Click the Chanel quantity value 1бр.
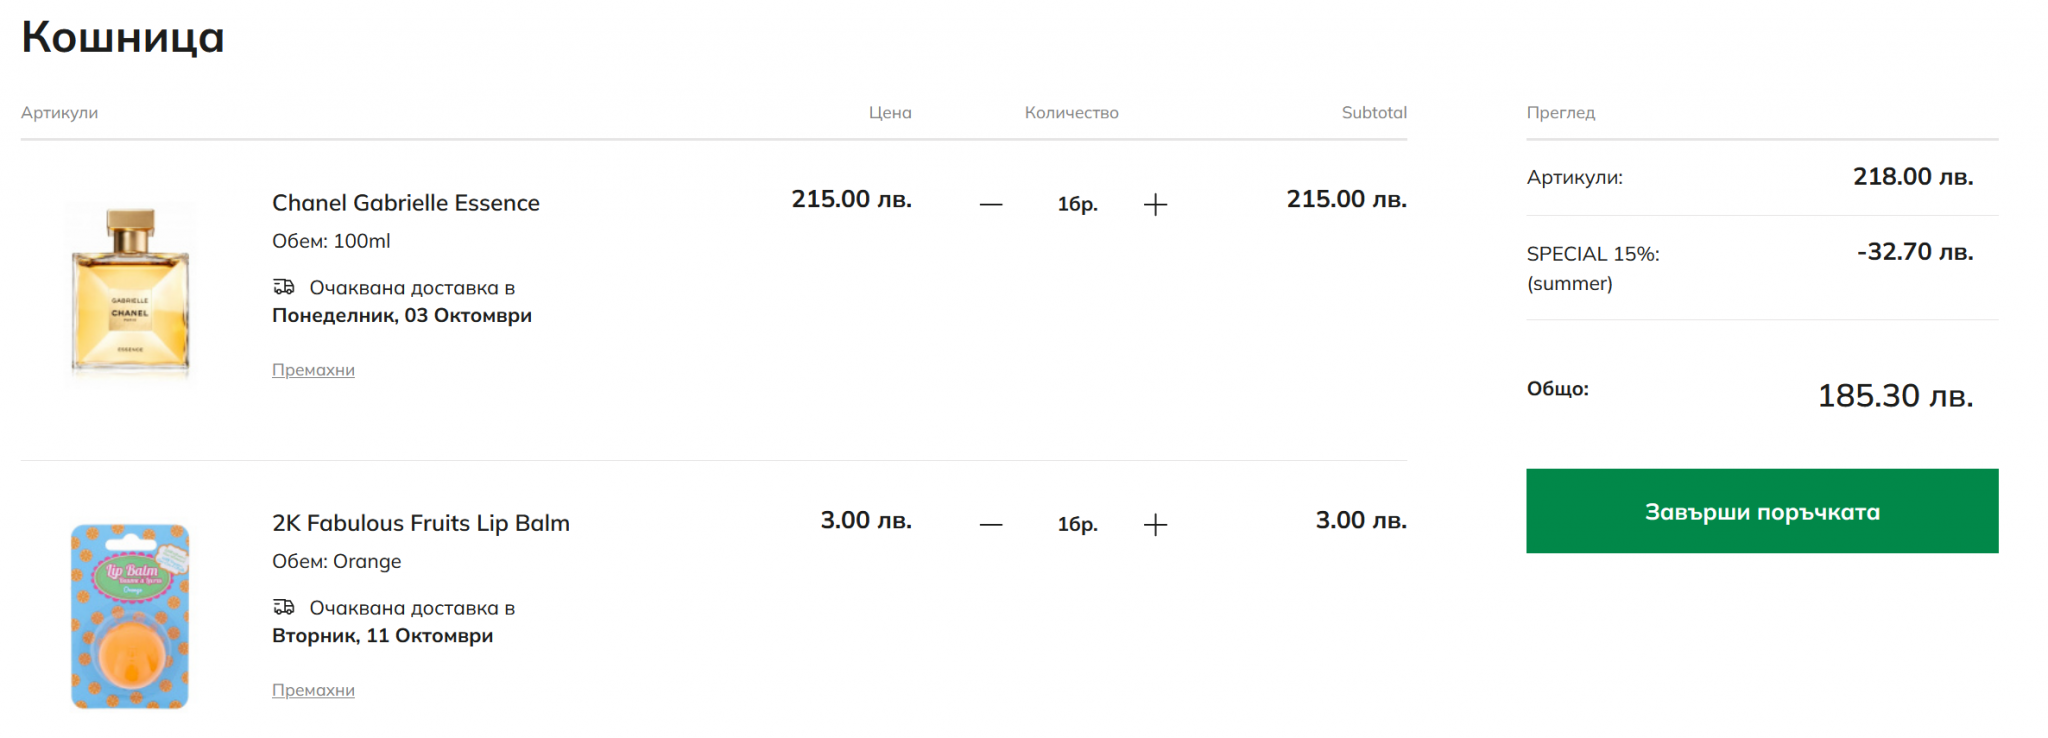 1077,204
